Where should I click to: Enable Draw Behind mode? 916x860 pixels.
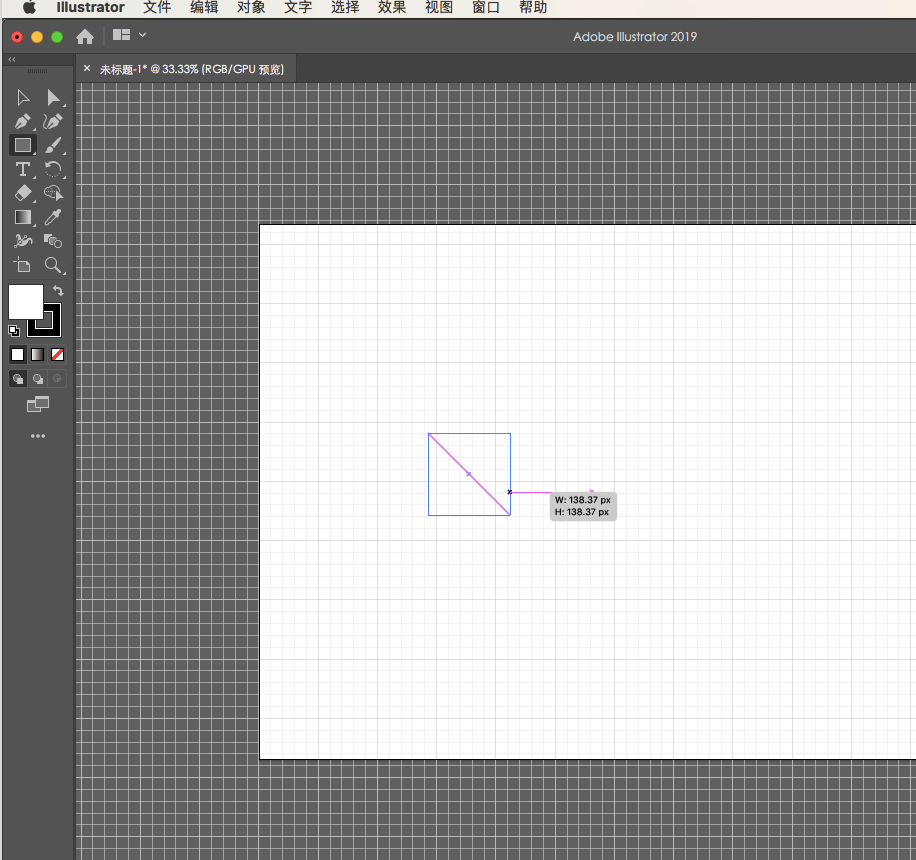(38, 379)
